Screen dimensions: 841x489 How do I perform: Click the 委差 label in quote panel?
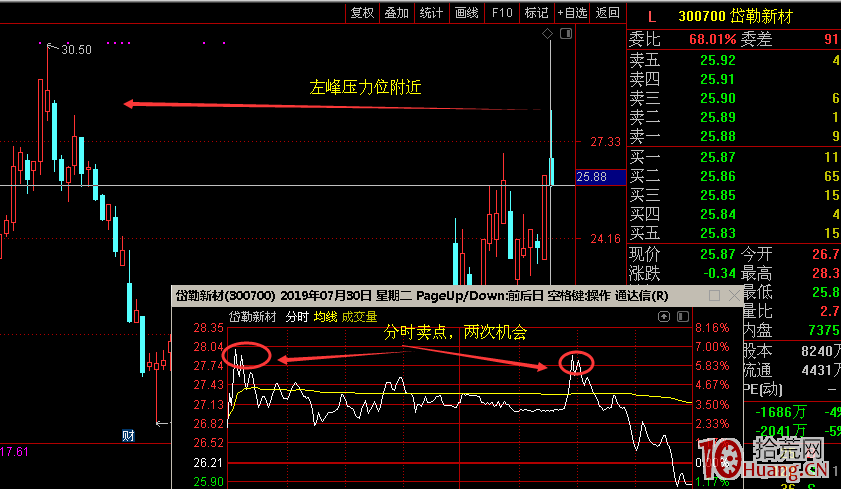pyautogui.click(x=757, y=39)
